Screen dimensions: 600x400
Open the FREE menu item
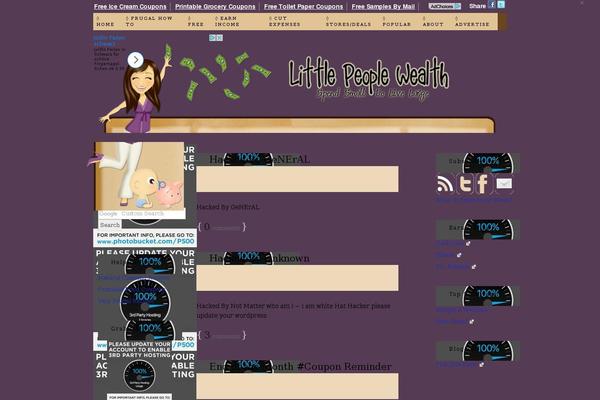pos(196,21)
